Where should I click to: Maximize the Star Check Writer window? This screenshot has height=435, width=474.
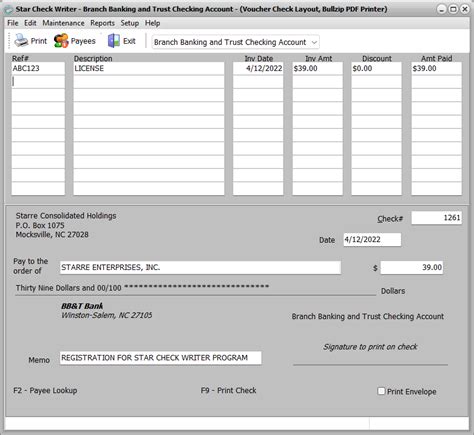[453, 9]
